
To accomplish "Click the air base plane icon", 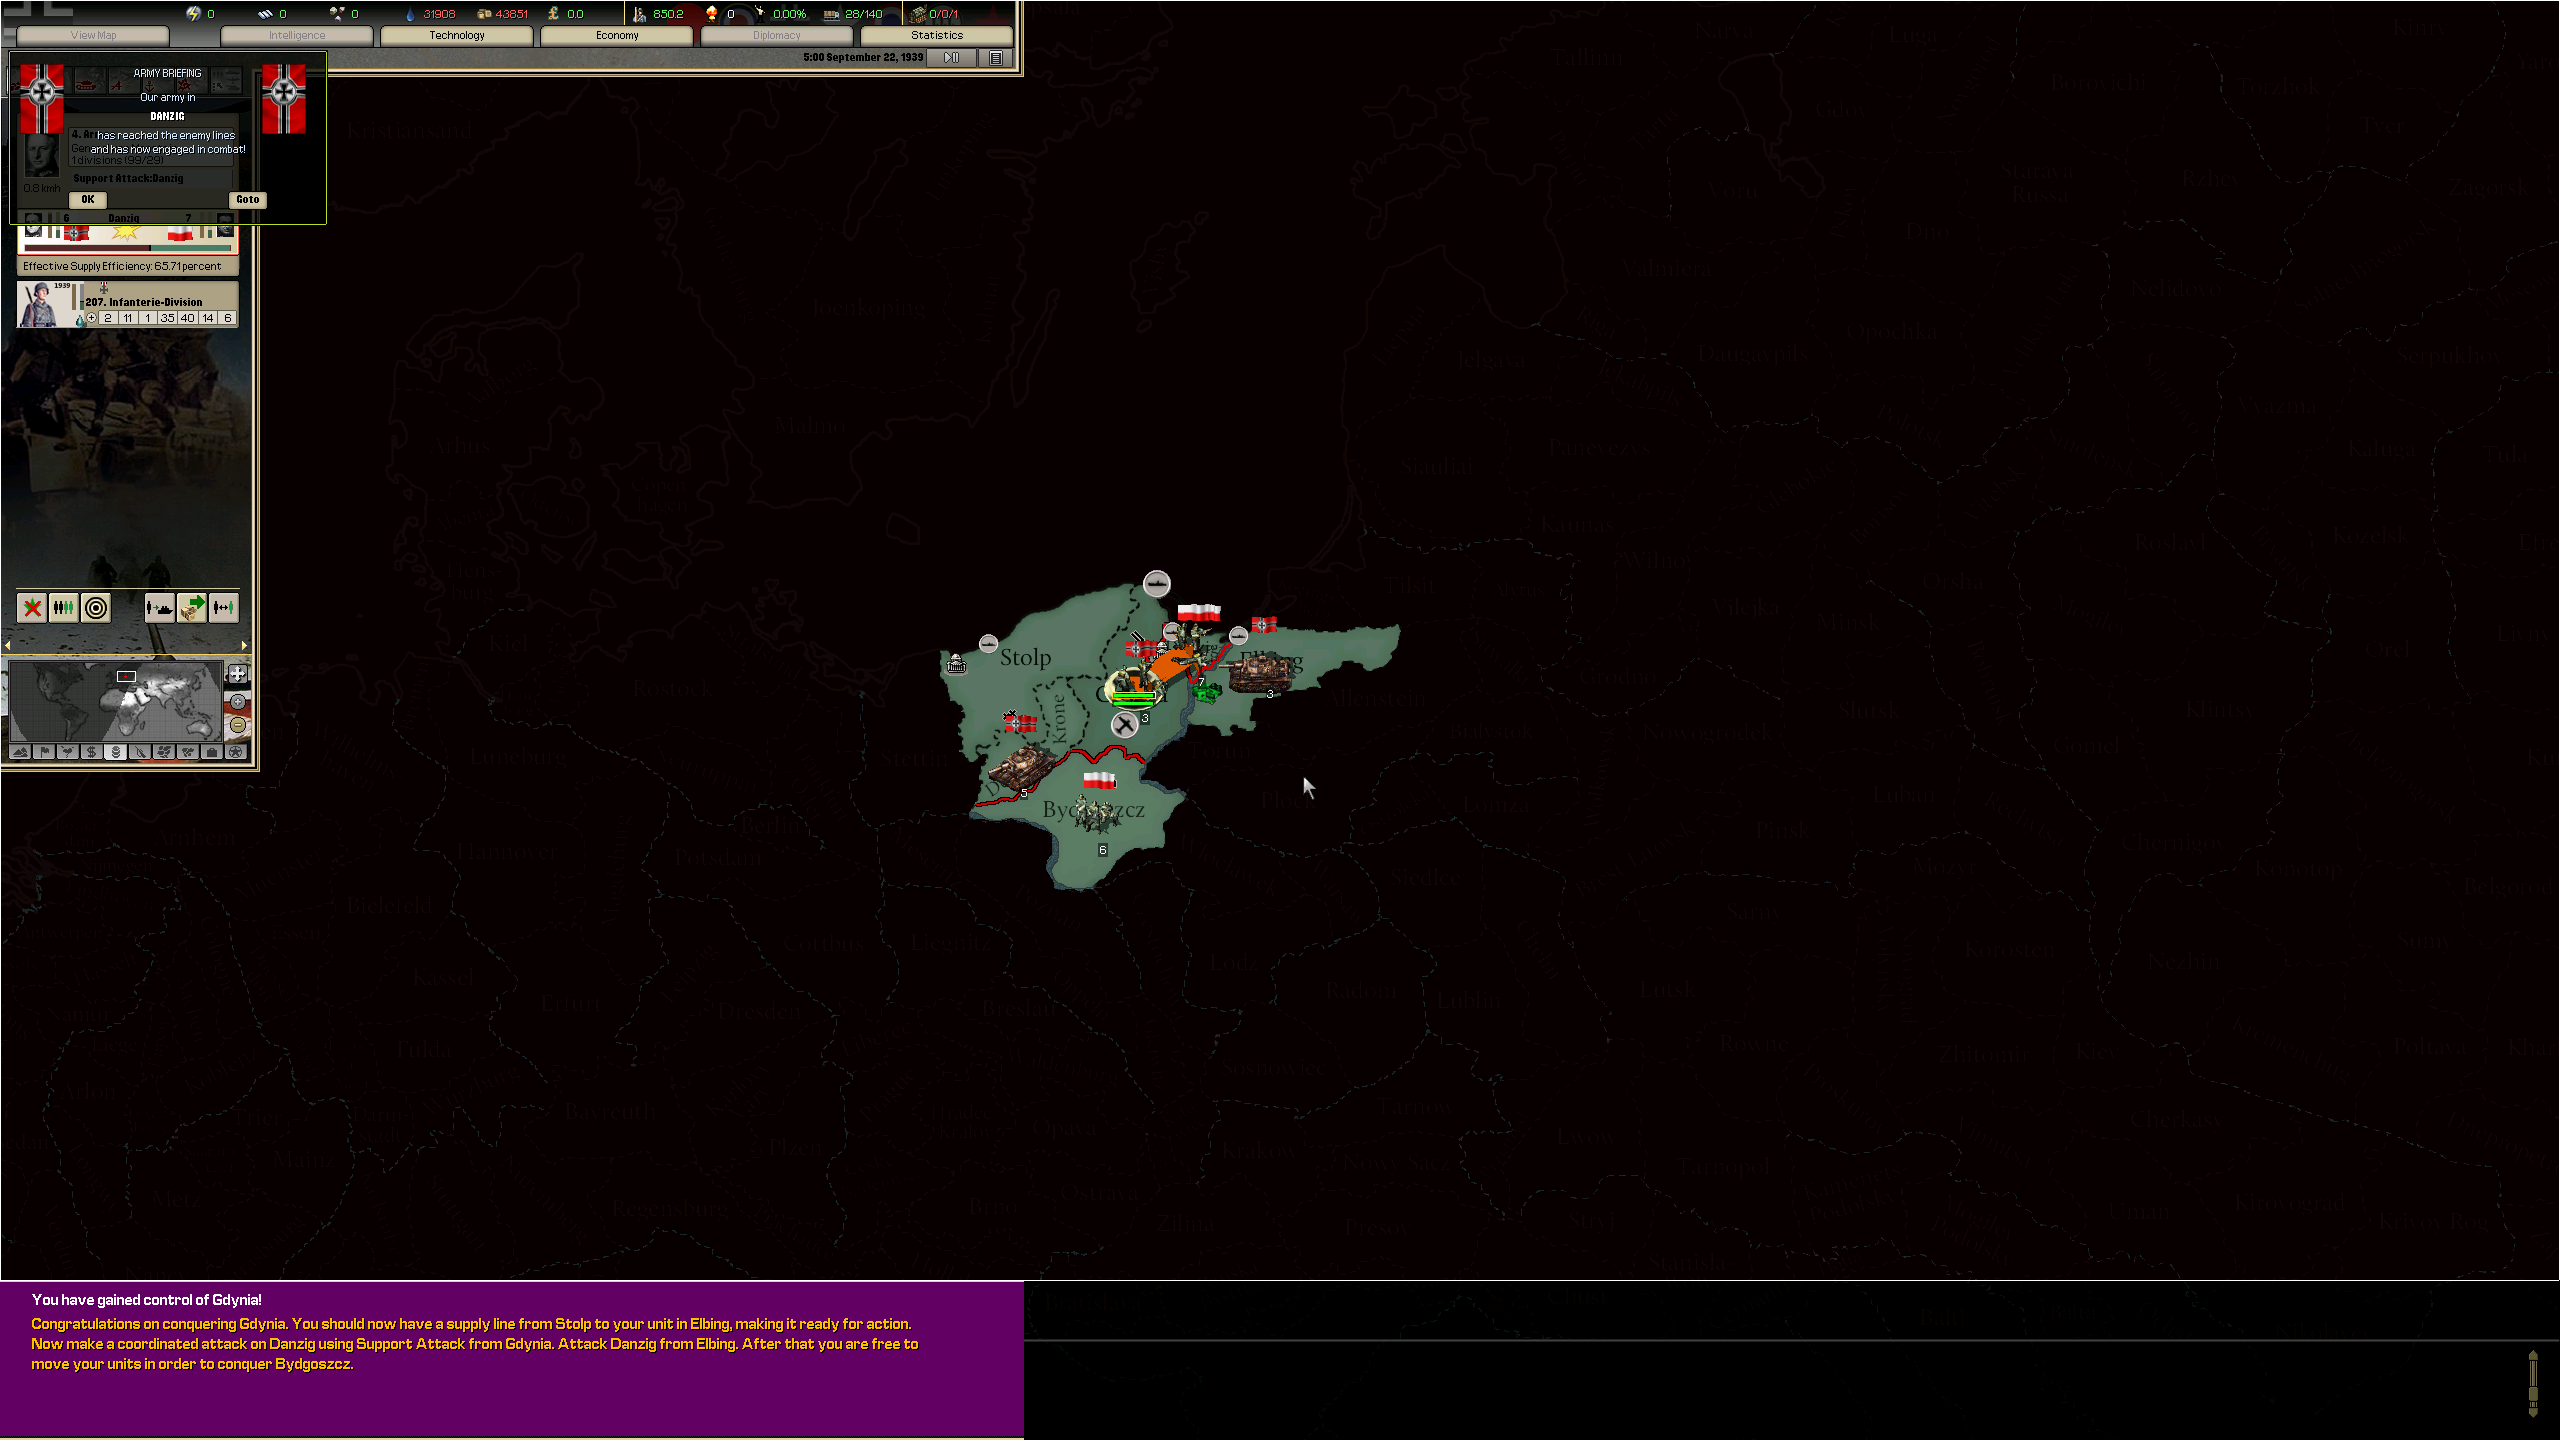I will (1125, 725).
